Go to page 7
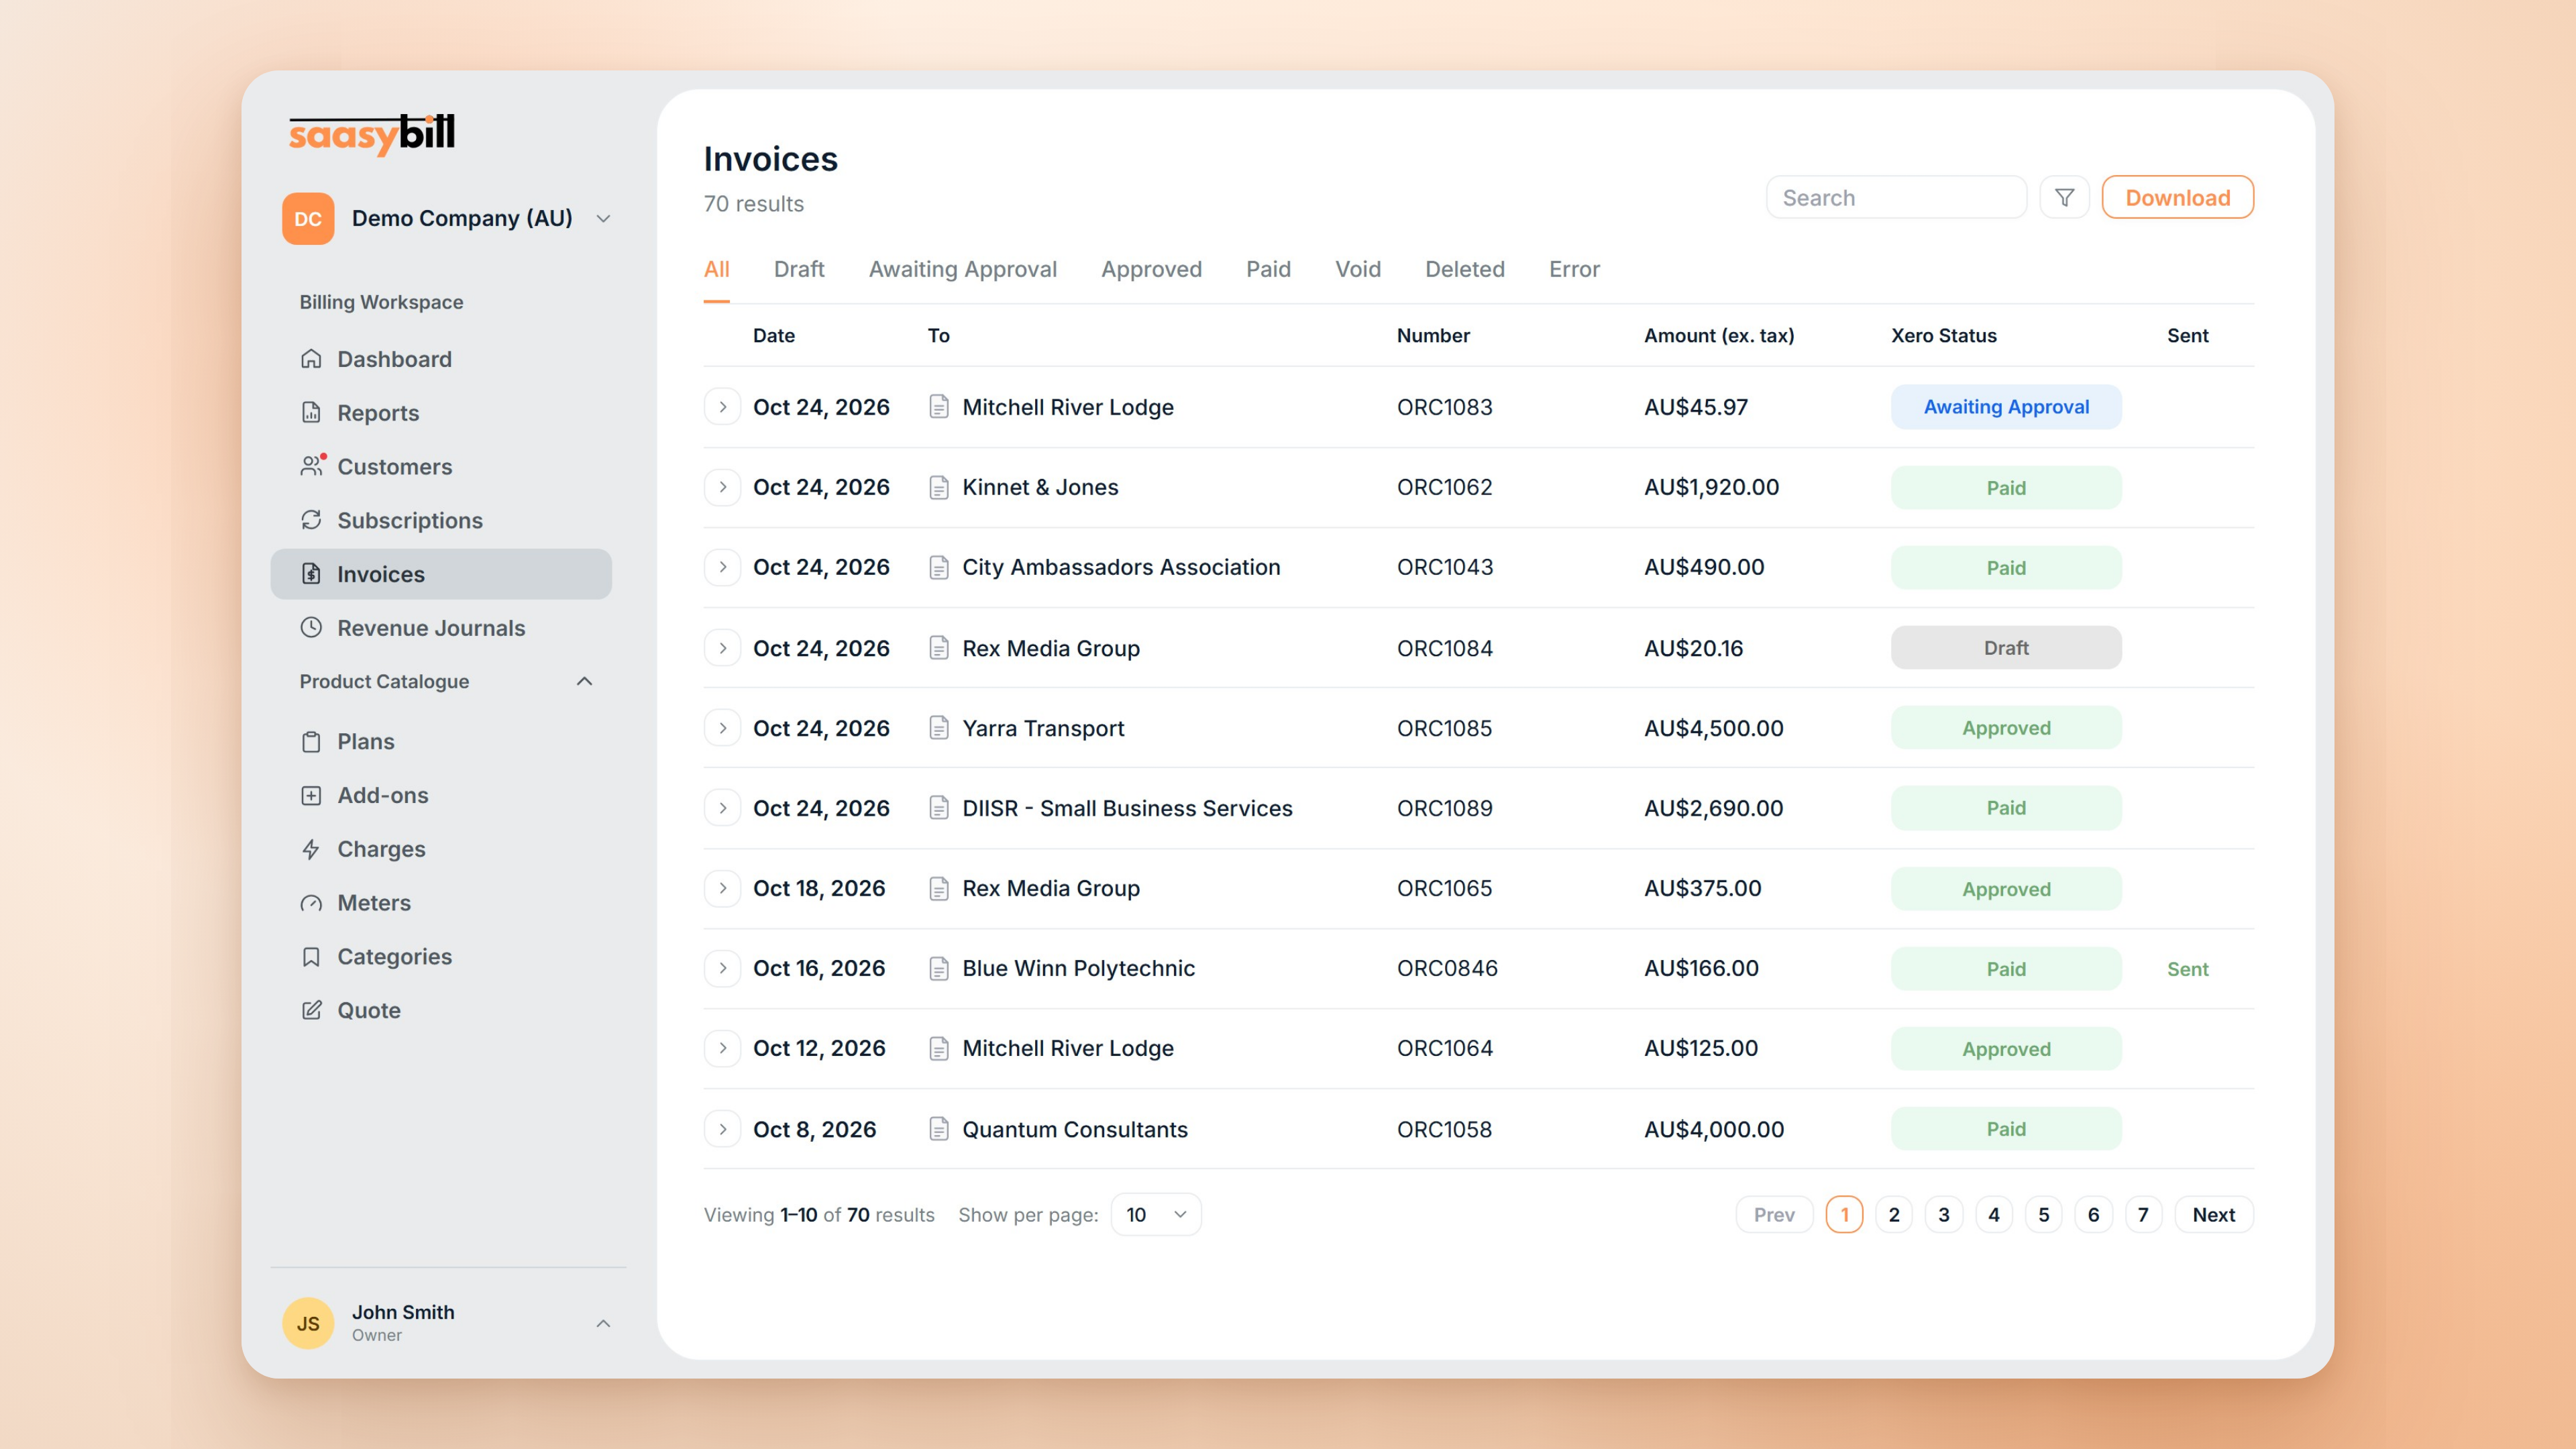The height and width of the screenshot is (1449, 2576). click(2142, 1214)
